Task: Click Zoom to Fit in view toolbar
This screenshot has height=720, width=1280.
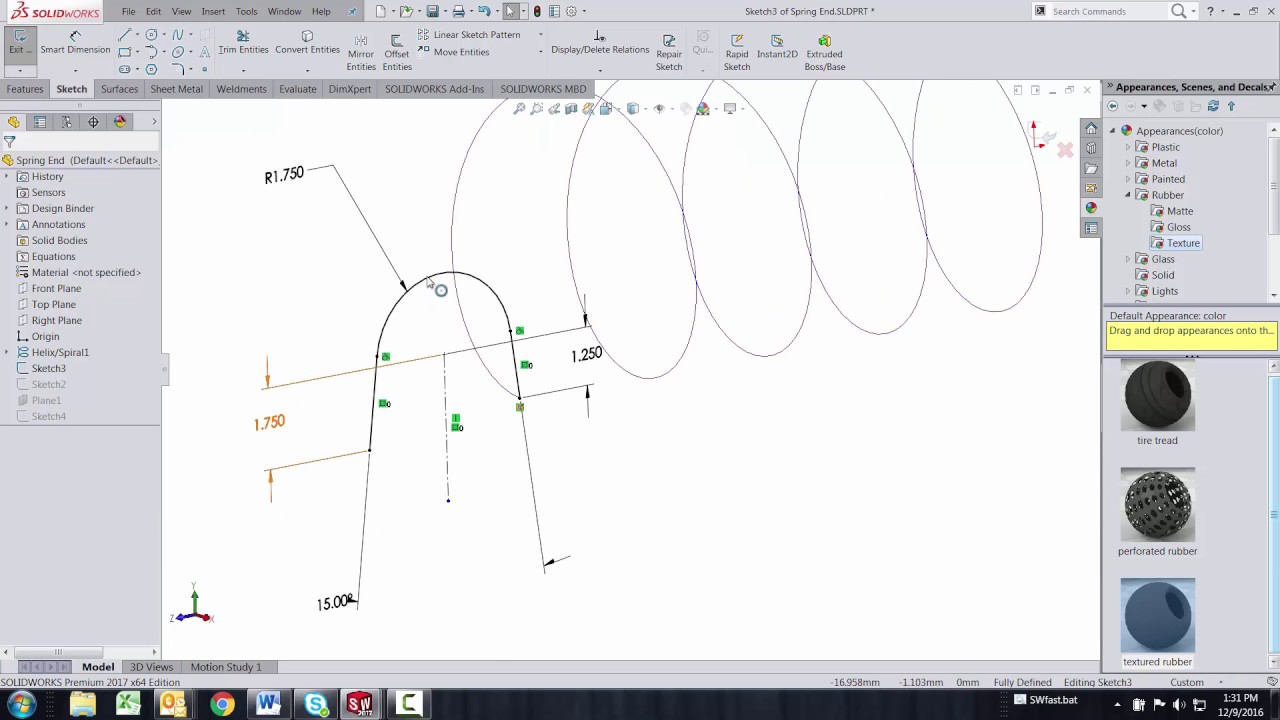Action: (x=519, y=108)
